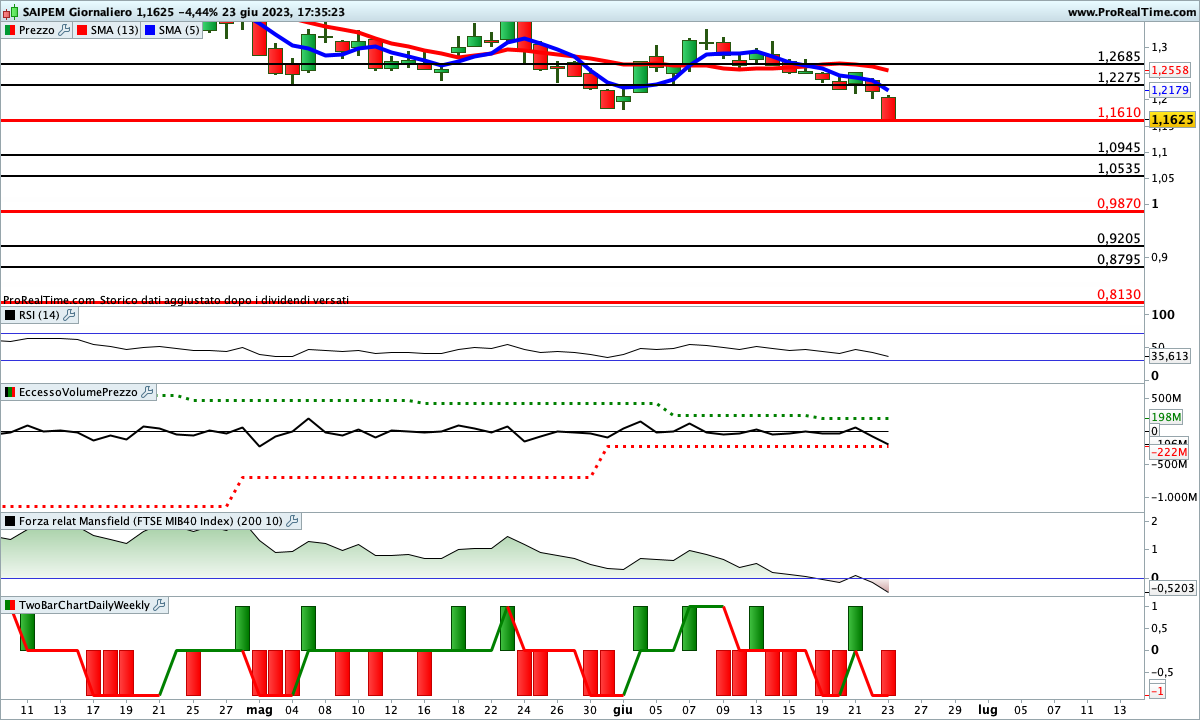Click the 1,0945 price level label
The image size is (1200, 720).
pyautogui.click(x=1119, y=147)
